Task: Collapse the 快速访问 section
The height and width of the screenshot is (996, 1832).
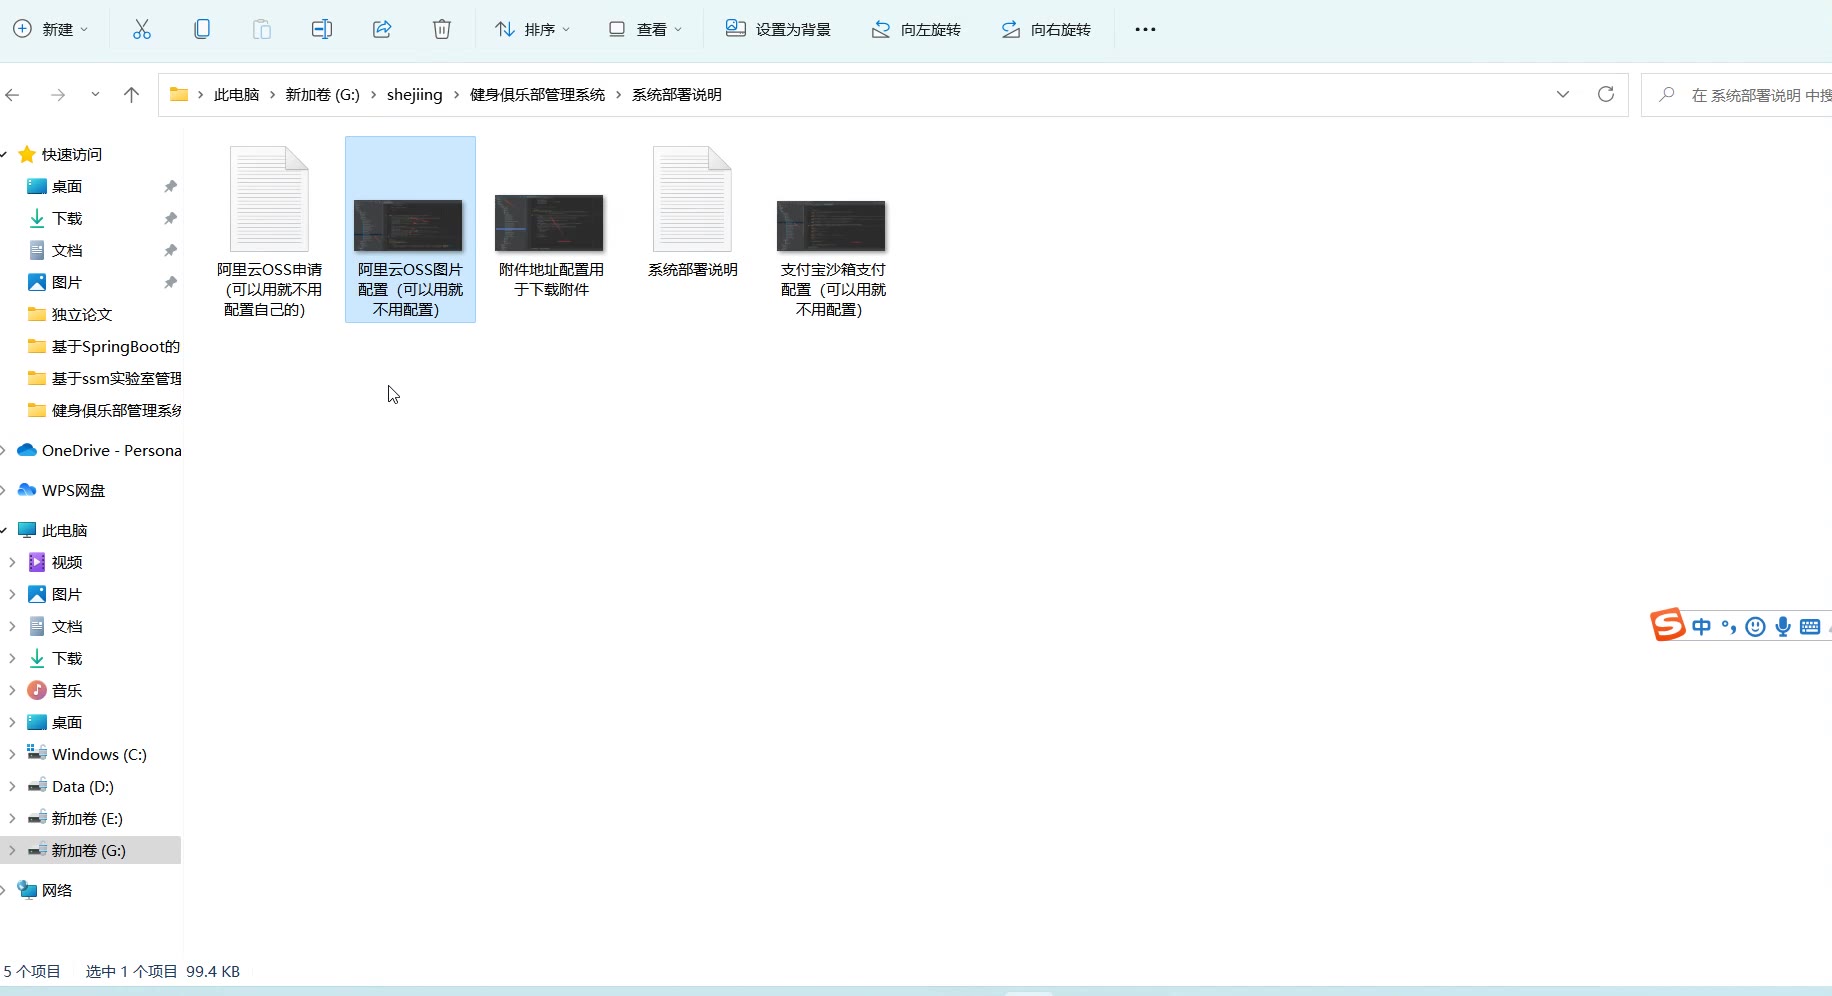Action: [4, 155]
